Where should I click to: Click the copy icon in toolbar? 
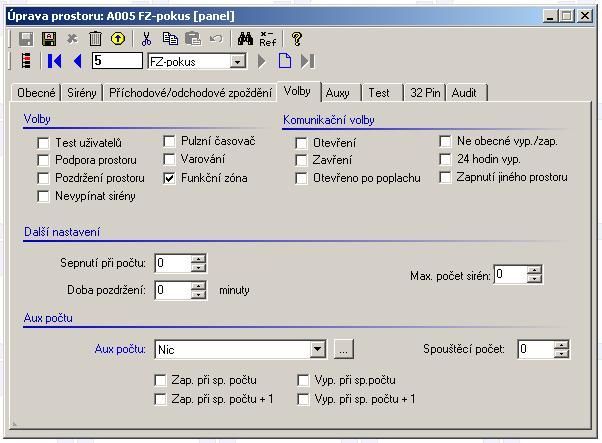point(170,39)
